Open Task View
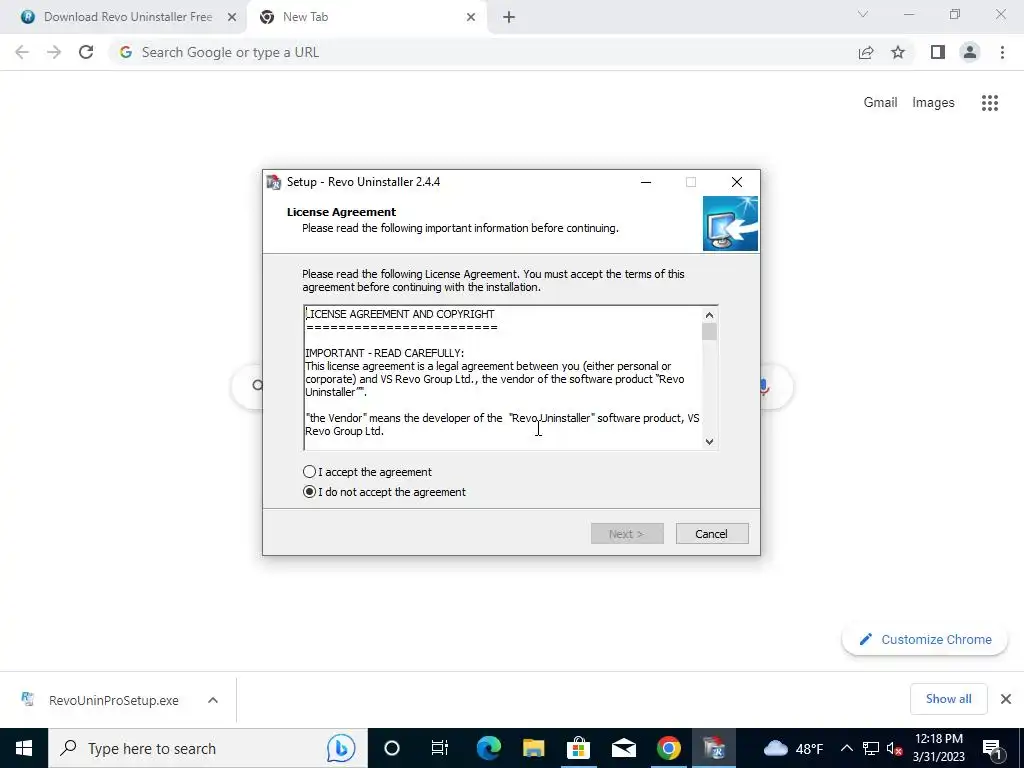This screenshot has width=1024, height=768. (440, 748)
